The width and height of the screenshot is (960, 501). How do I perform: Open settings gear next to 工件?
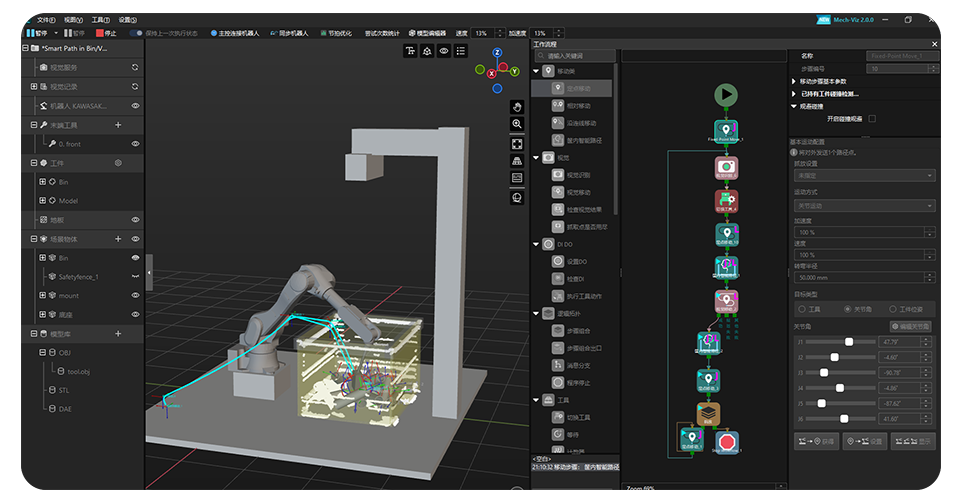pos(118,162)
